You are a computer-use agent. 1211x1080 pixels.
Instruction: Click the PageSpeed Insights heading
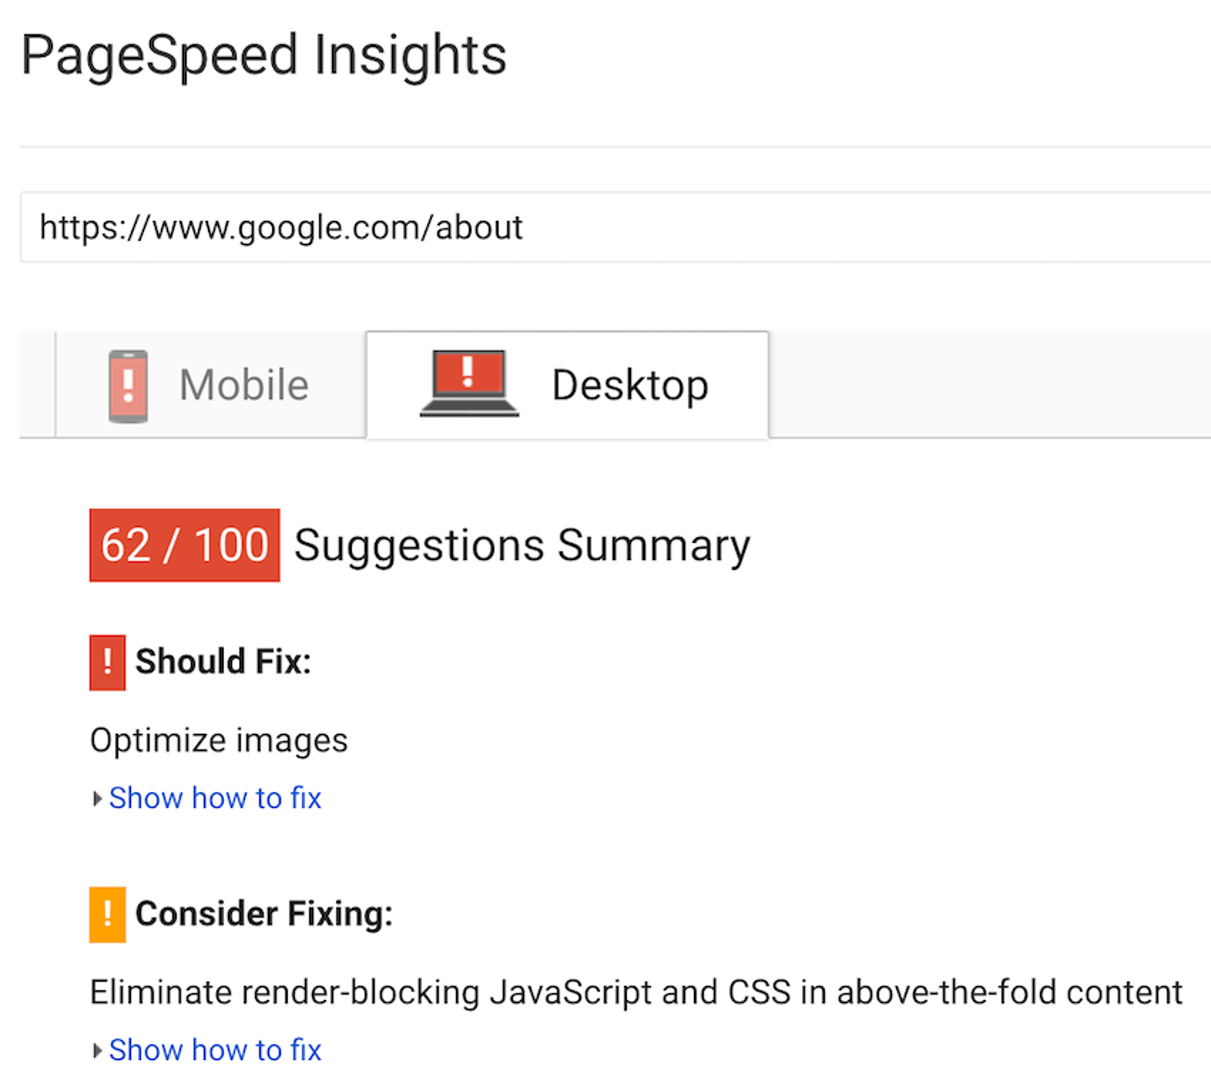tap(263, 54)
